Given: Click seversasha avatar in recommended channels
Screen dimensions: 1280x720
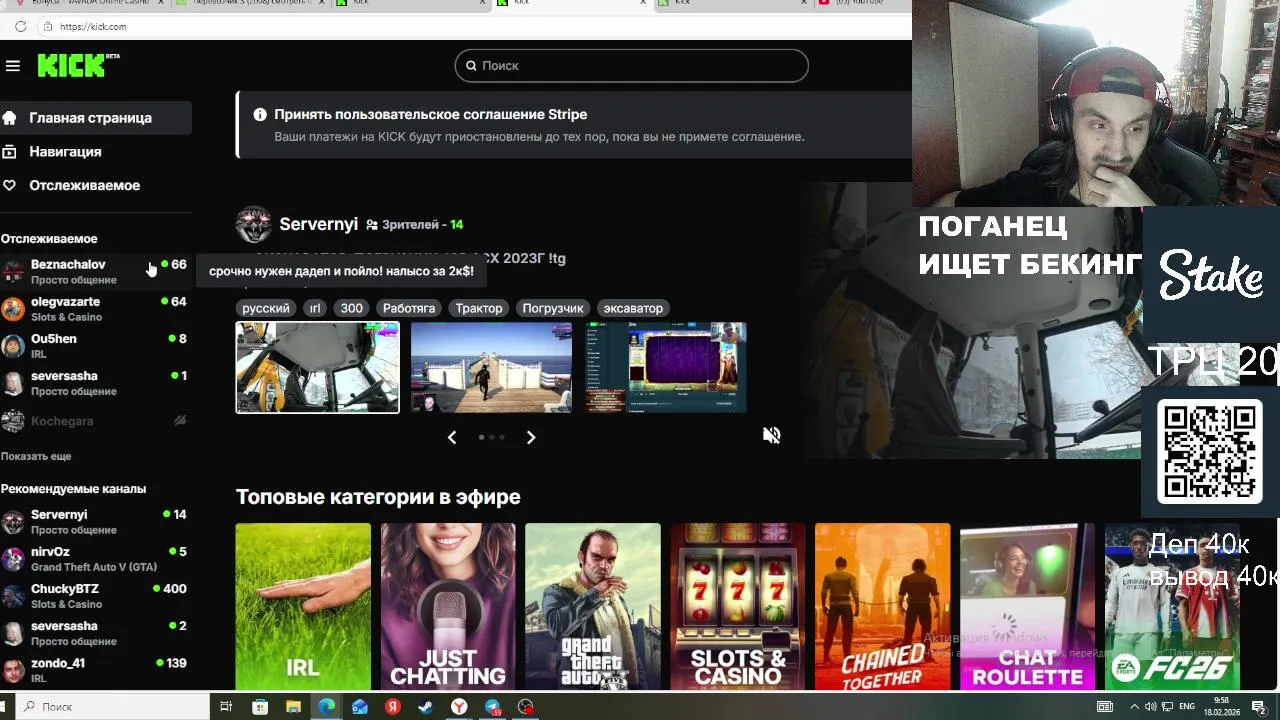Looking at the screenshot, I should click(x=13, y=633).
